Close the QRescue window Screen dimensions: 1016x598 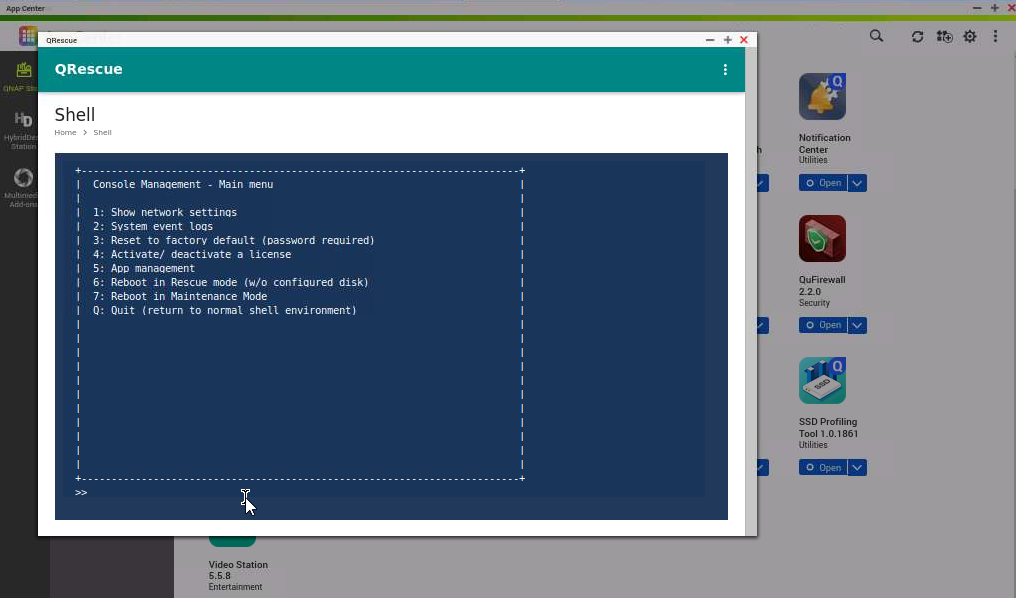pyautogui.click(x=744, y=40)
